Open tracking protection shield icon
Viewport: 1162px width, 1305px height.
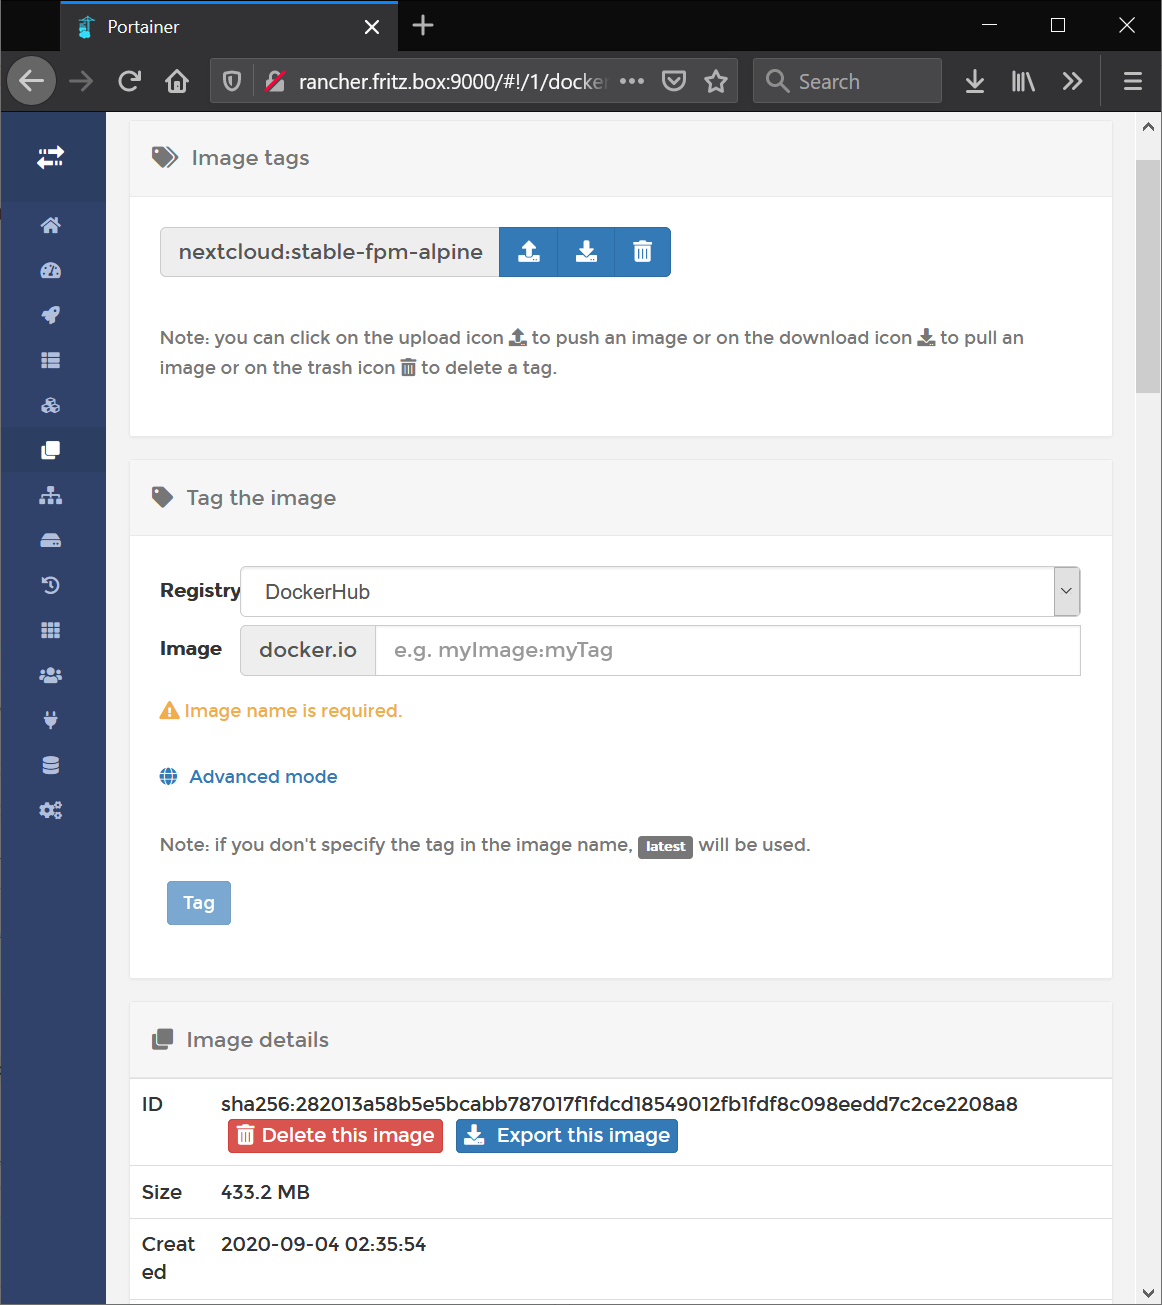(x=232, y=81)
